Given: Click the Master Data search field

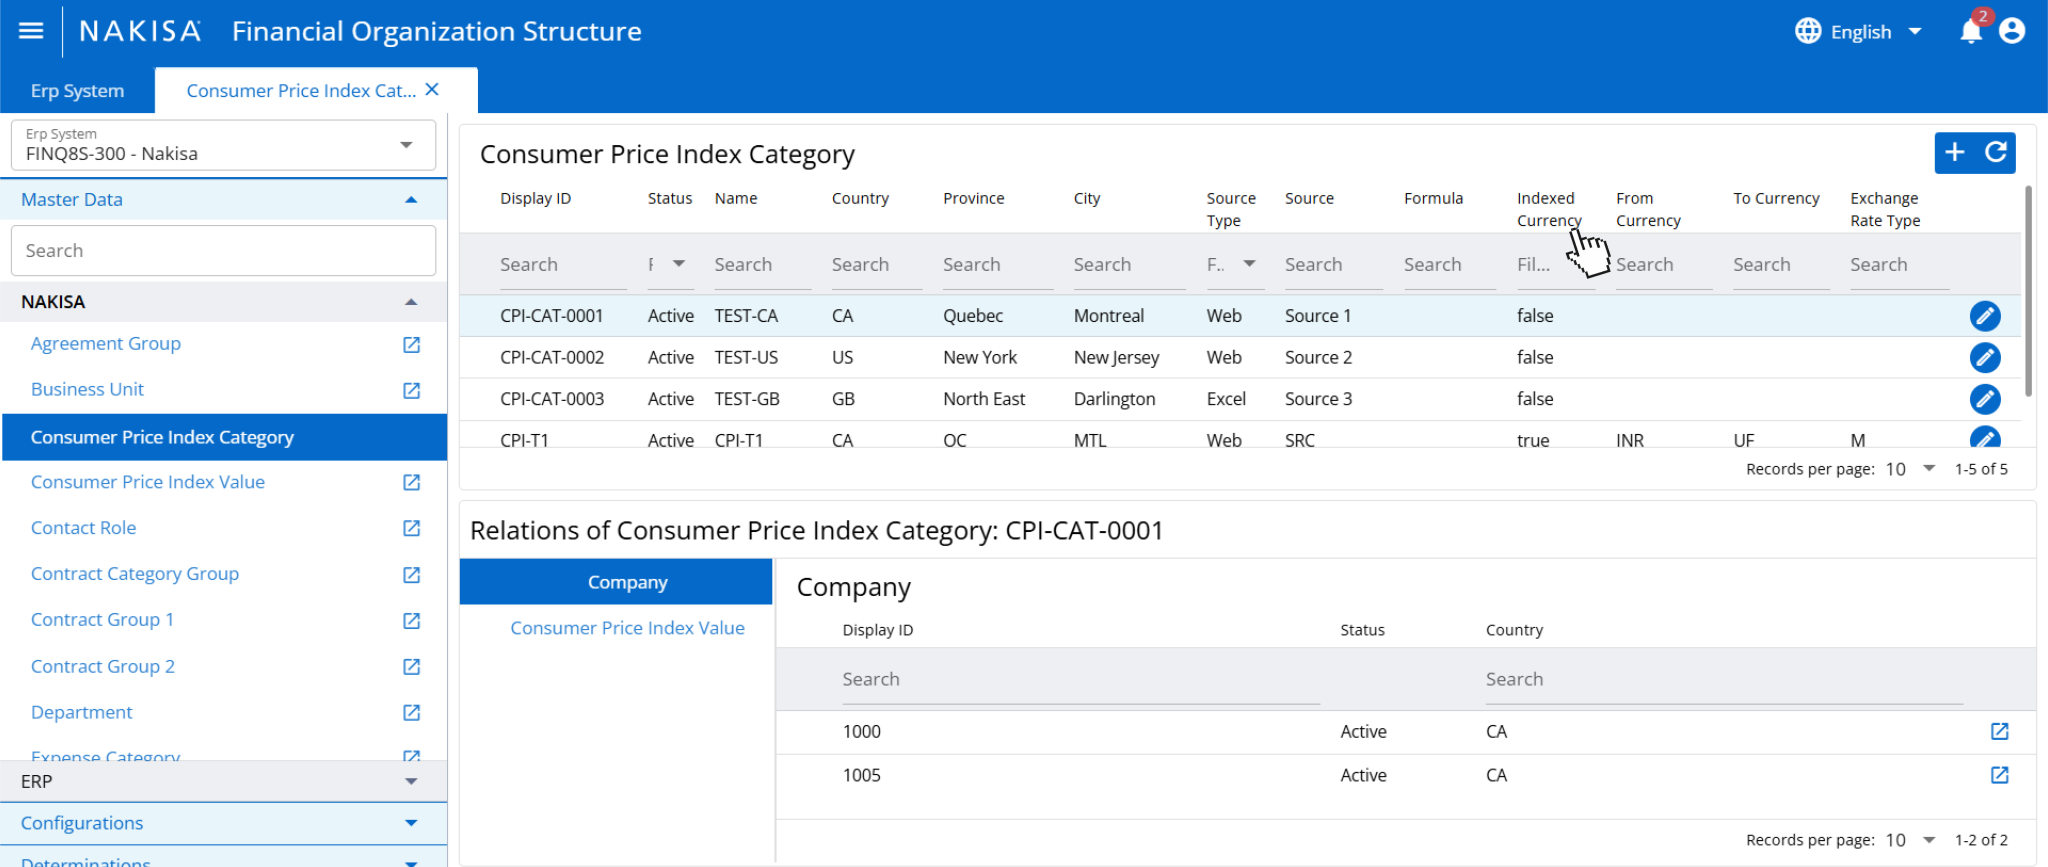Looking at the screenshot, I should pos(223,250).
